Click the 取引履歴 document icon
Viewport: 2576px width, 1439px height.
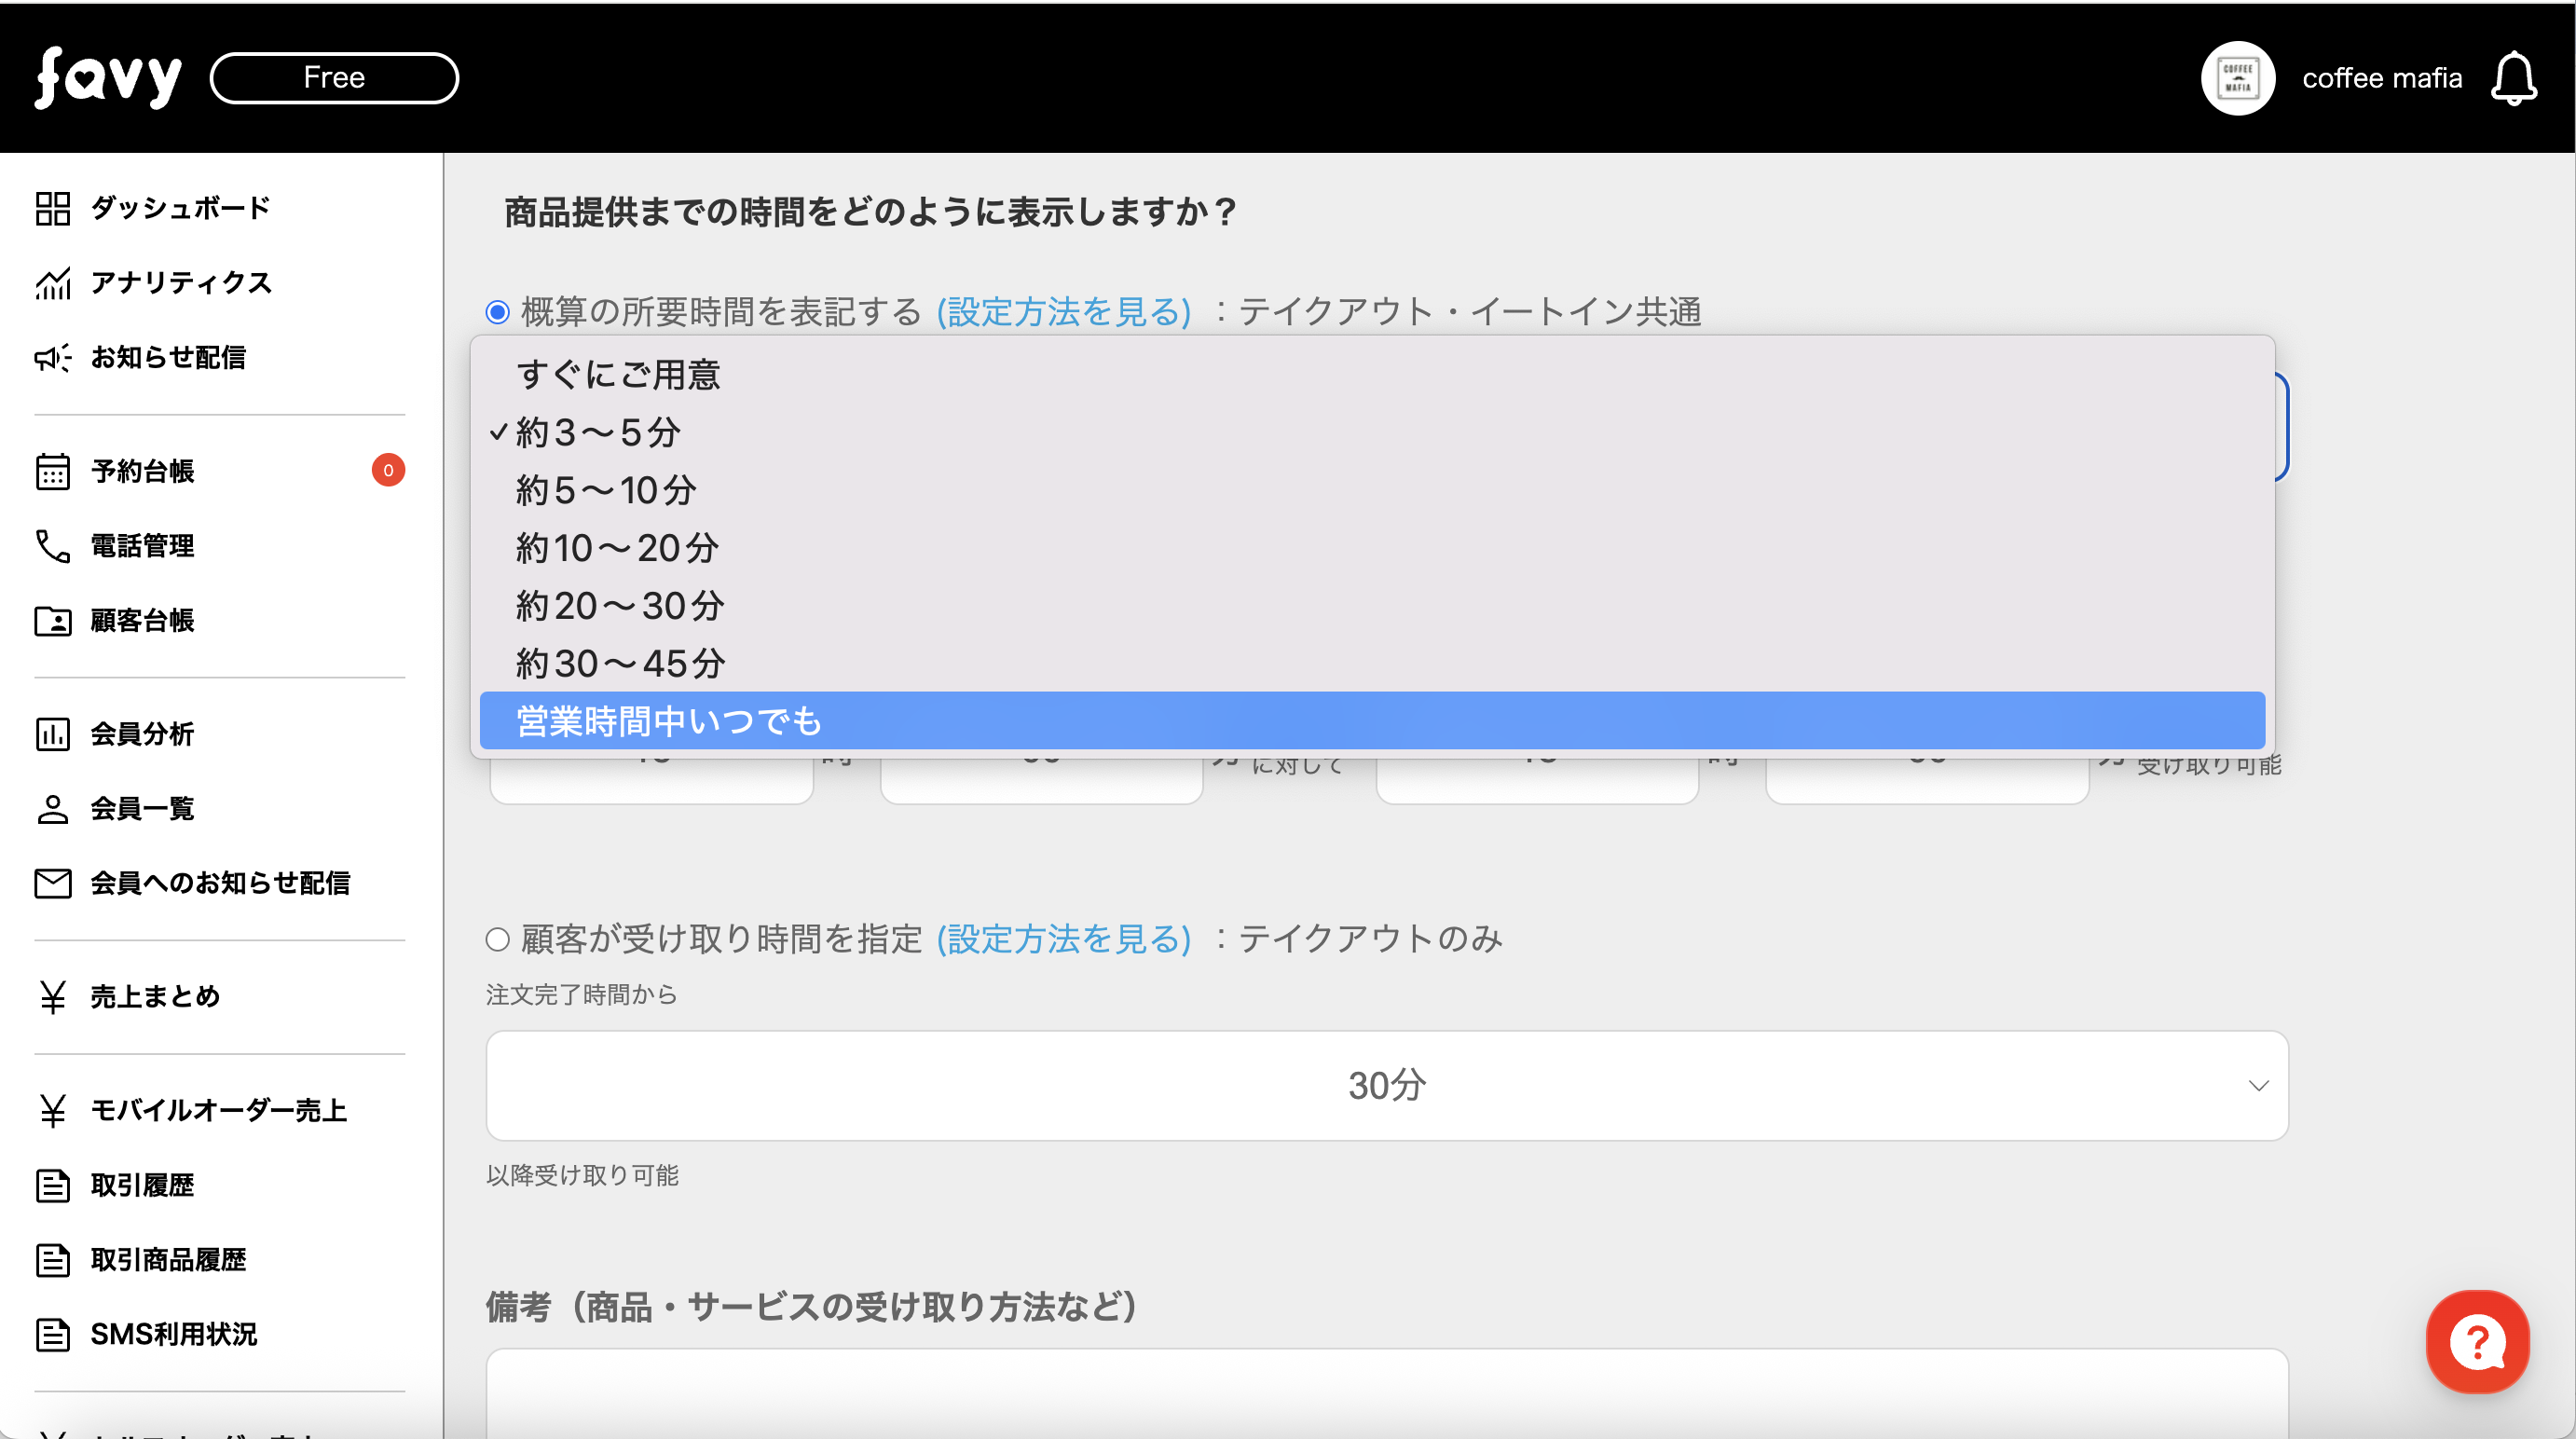pos(52,1185)
